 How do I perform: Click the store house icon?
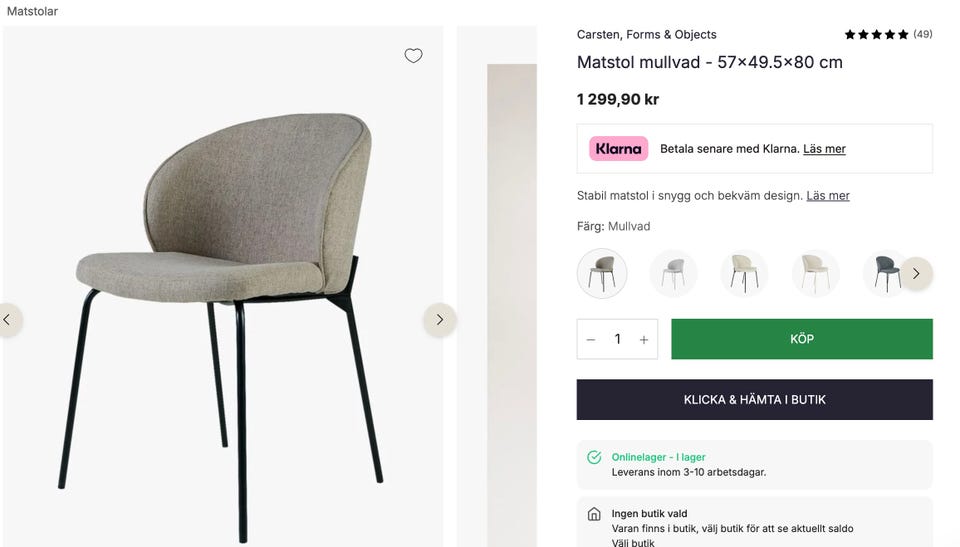[x=594, y=514]
